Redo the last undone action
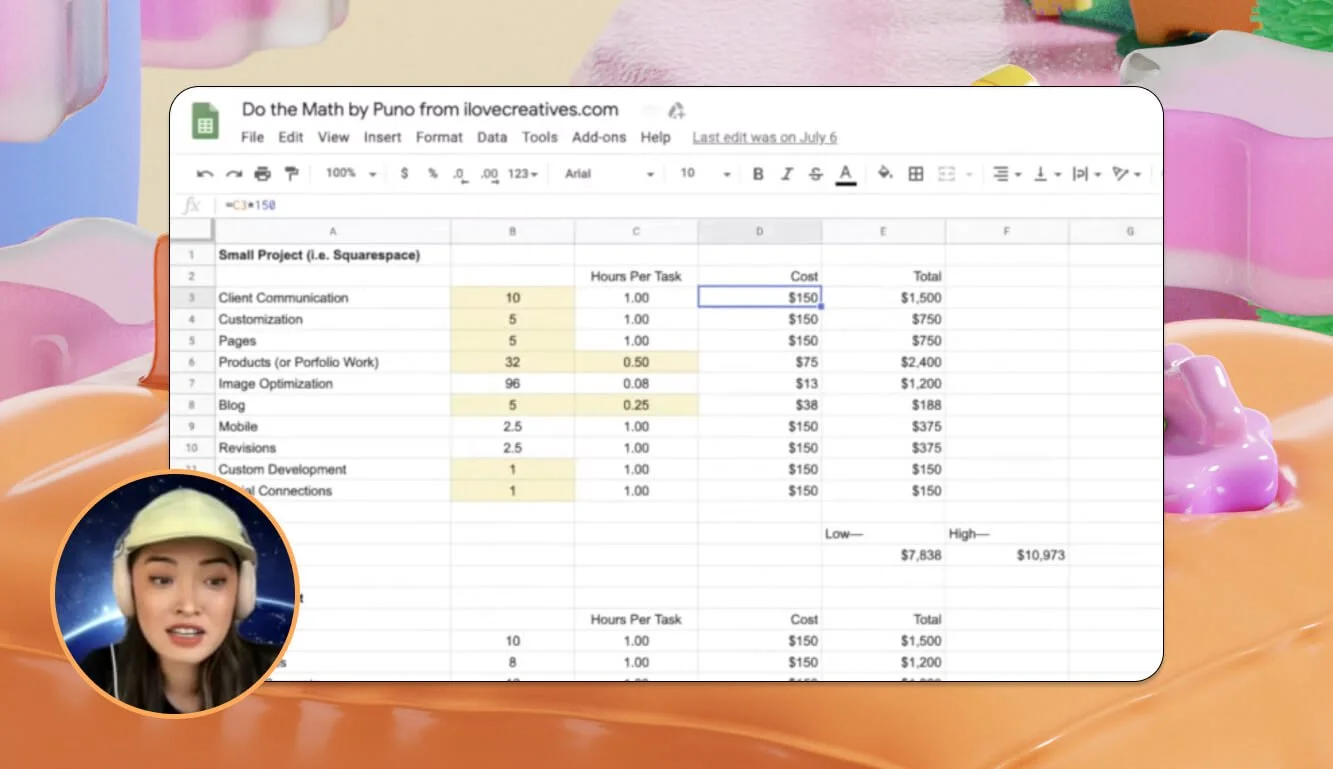Screen dimensions: 1333x769 (x=234, y=174)
